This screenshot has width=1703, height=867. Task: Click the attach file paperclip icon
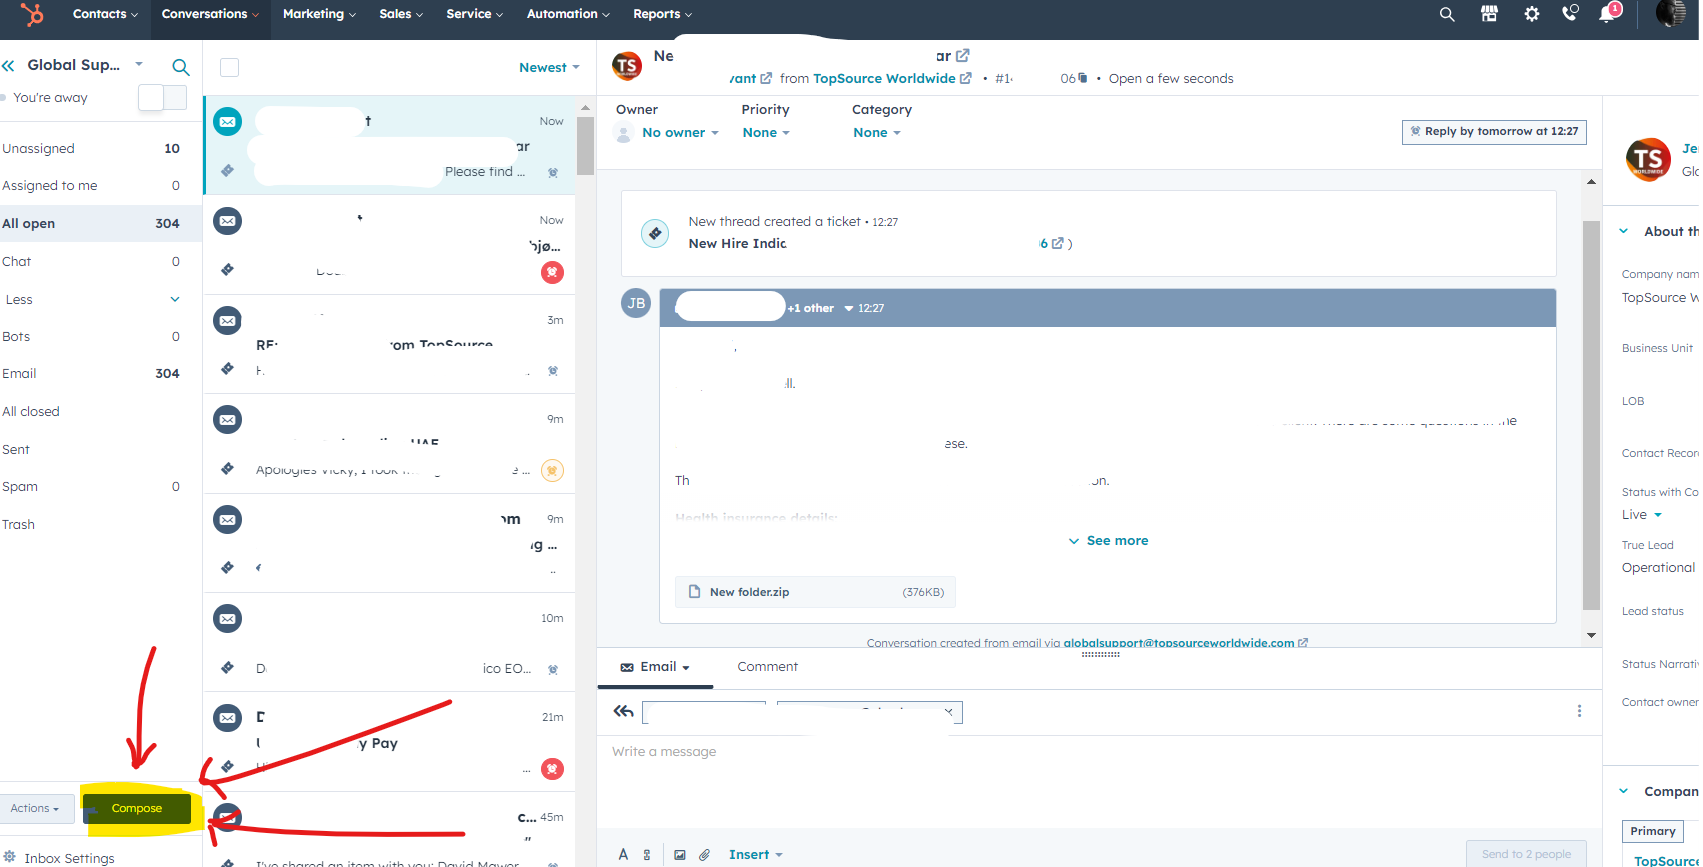click(704, 854)
